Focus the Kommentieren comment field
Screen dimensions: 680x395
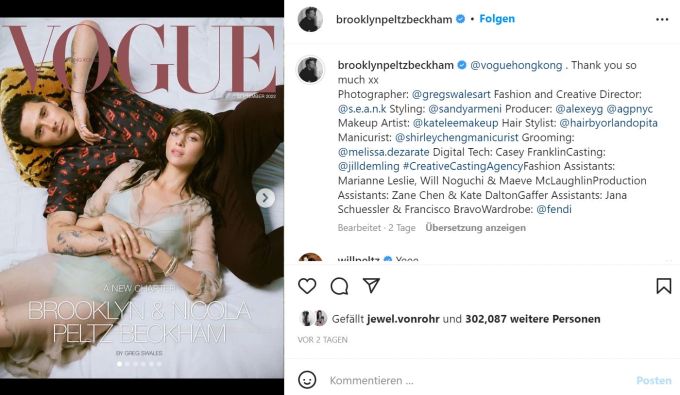point(477,380)
